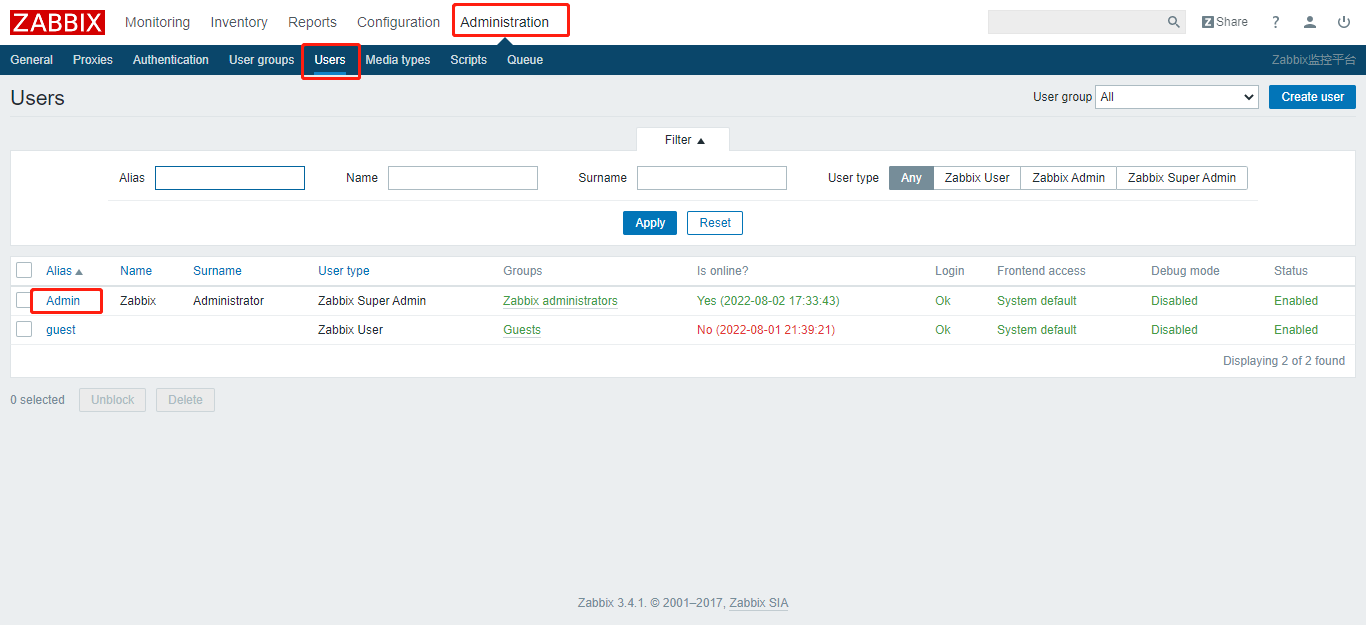Open the Configuration menu

click(x=398, y=22)
